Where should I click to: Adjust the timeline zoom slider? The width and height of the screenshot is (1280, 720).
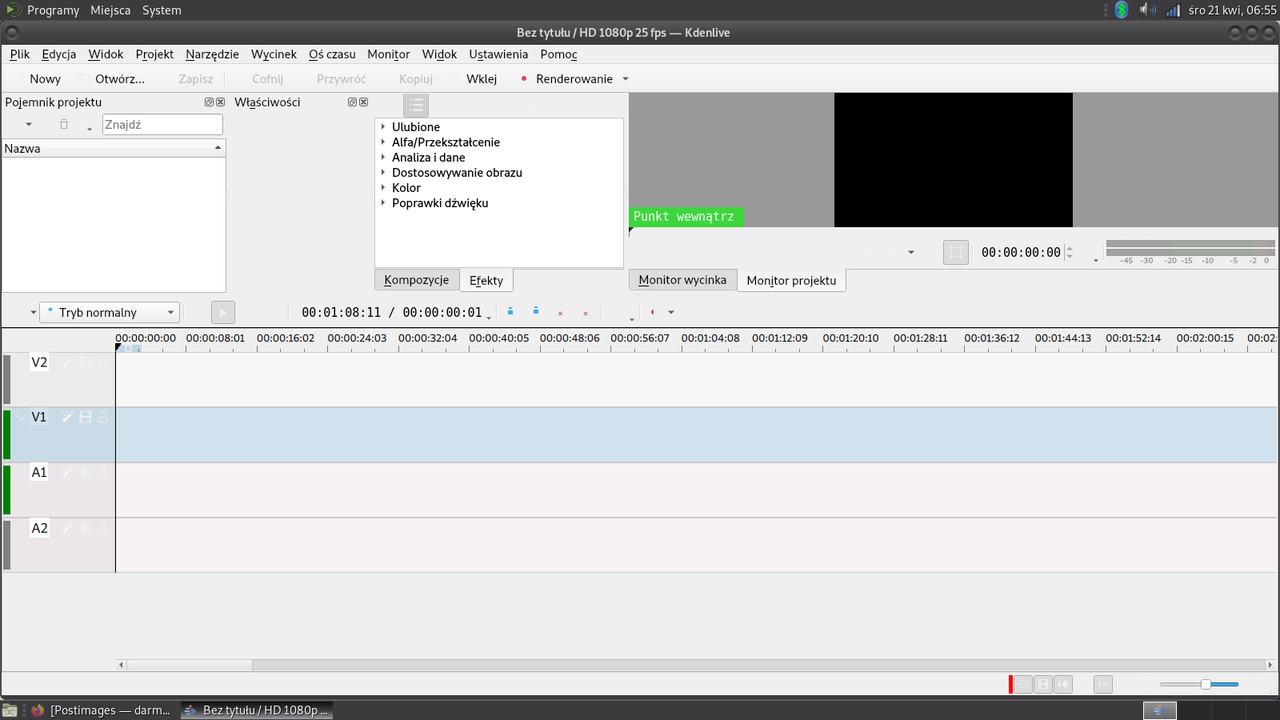[x=1199, y=684]
